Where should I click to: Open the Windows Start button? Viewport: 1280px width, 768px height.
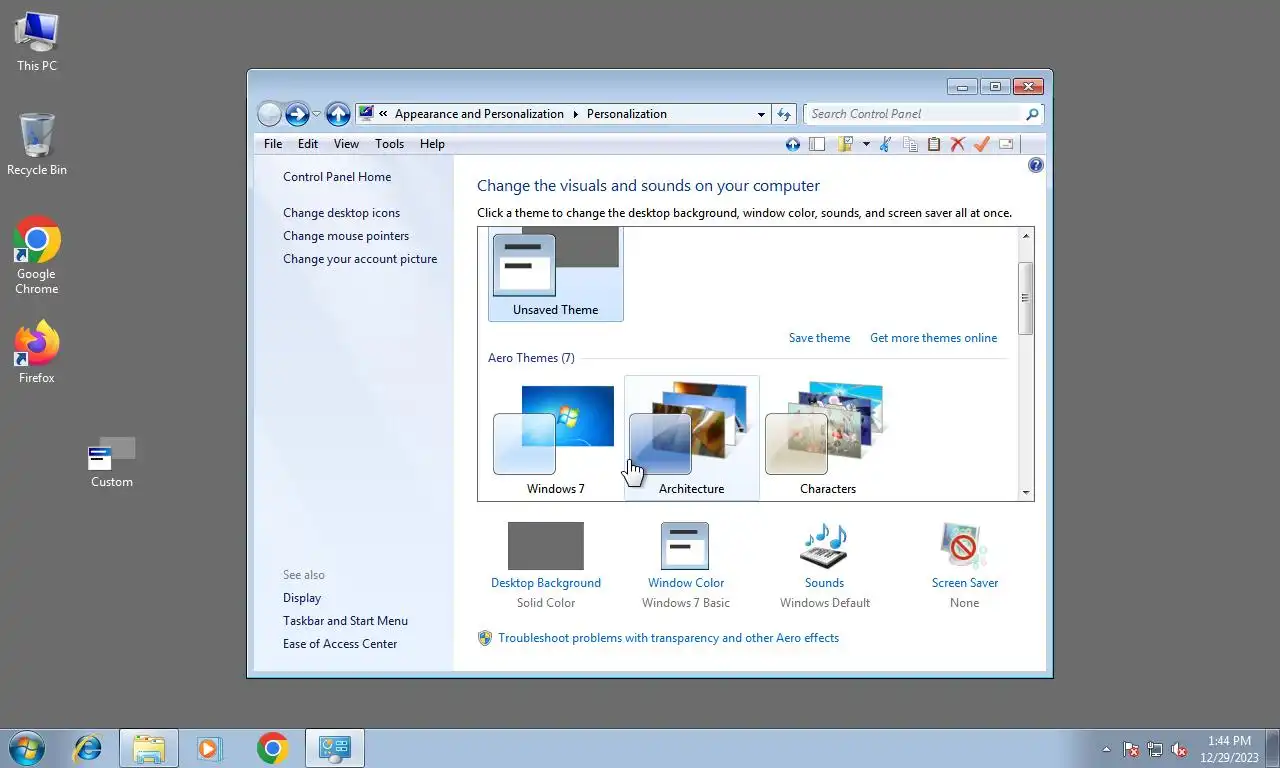click(27, 748)
